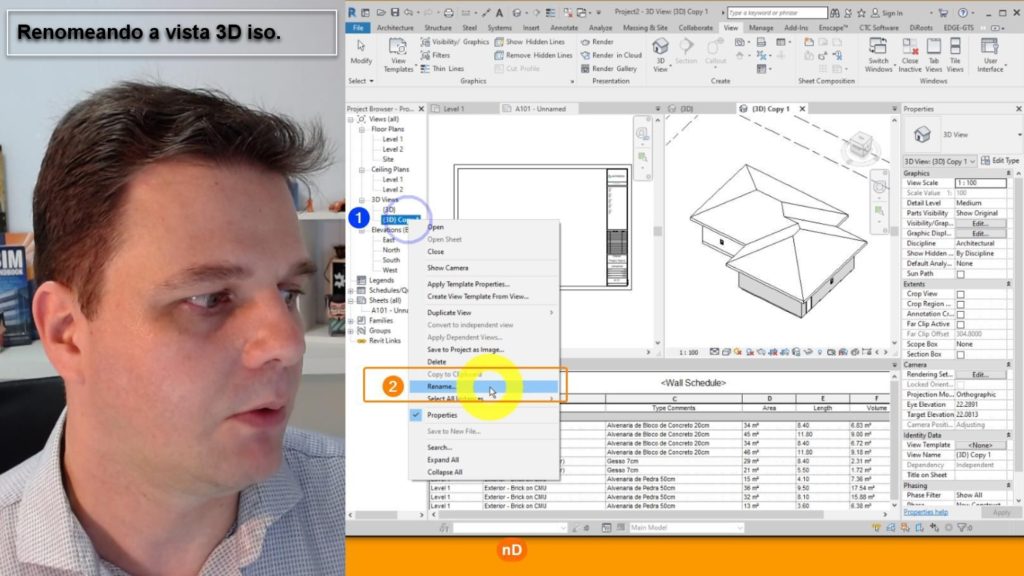Check the Section Box option
Image resolution: width=1024 pixels, height=576 pixels.
pyautogui.click(x=961, y=354)
